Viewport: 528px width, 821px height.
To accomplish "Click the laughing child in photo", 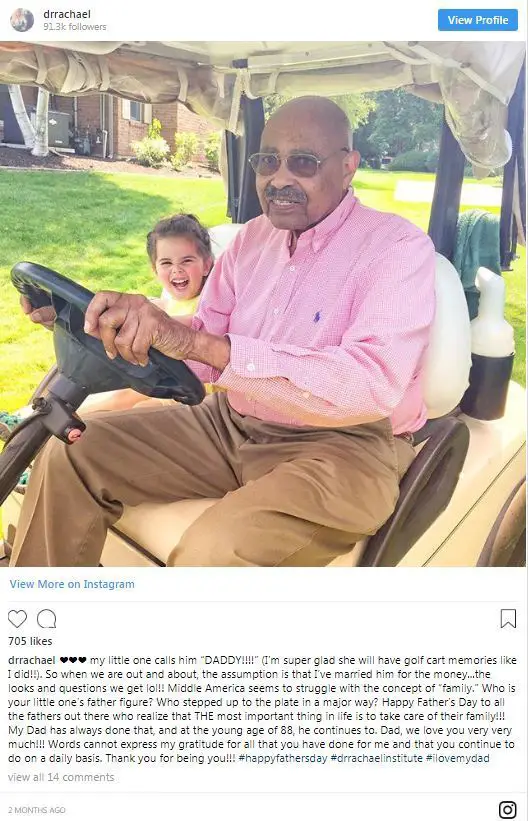I will pos(180,264).
